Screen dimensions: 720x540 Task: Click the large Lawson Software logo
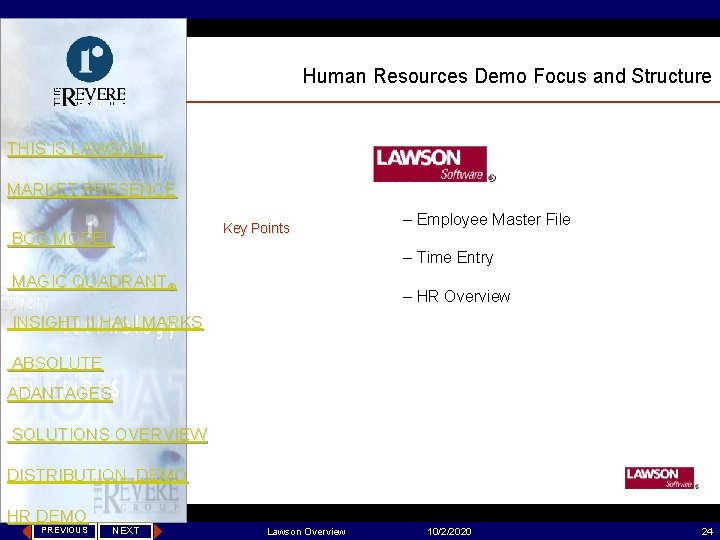tap(430, 164)
